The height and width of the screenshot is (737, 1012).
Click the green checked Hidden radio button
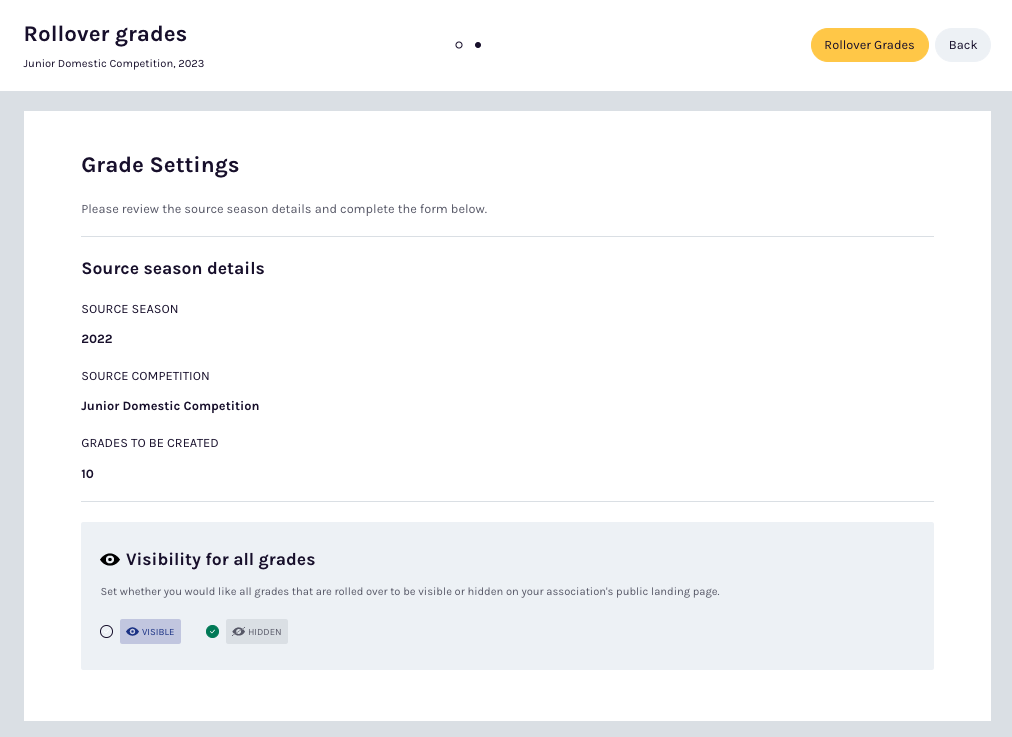click(212, 631)
